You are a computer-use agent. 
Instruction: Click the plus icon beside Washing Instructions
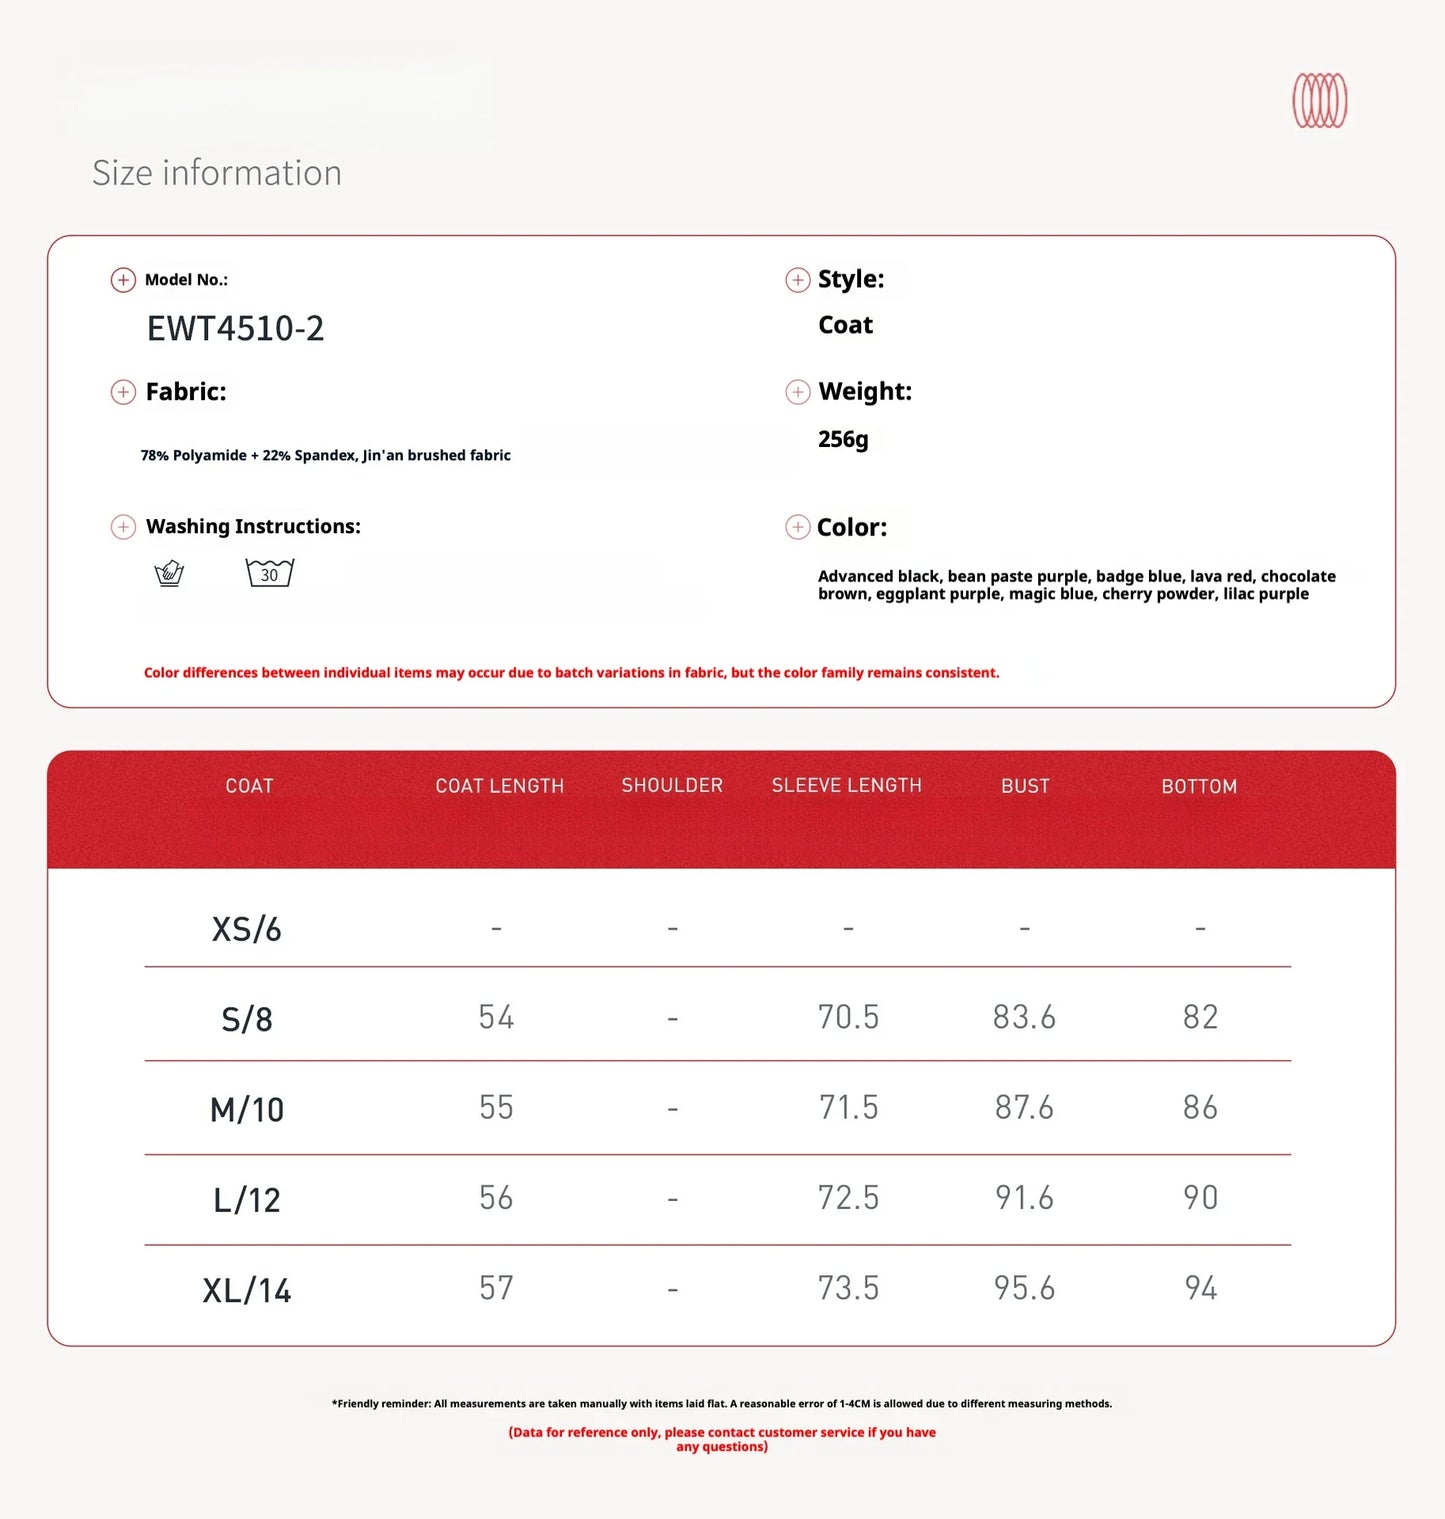pos(123,527)
